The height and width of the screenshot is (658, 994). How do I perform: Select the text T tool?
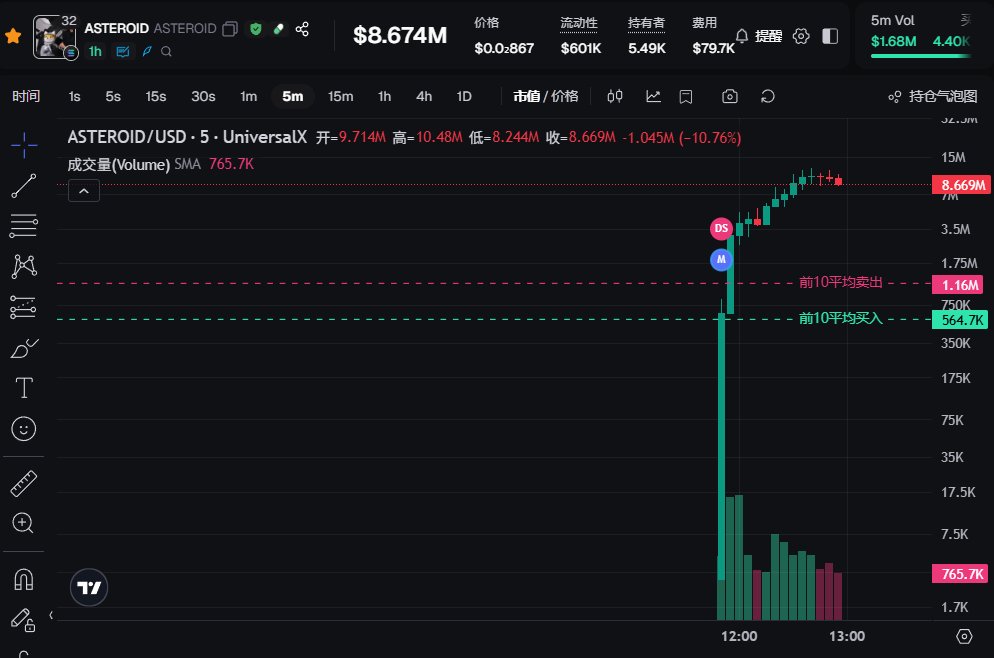tap(24, 388)
